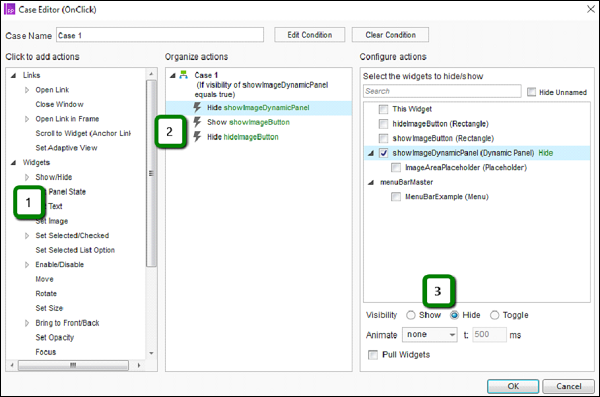The height and width of the screenshot is (397, 600).
Task: Click the Cancel button
Action: [x=569, y=386]
